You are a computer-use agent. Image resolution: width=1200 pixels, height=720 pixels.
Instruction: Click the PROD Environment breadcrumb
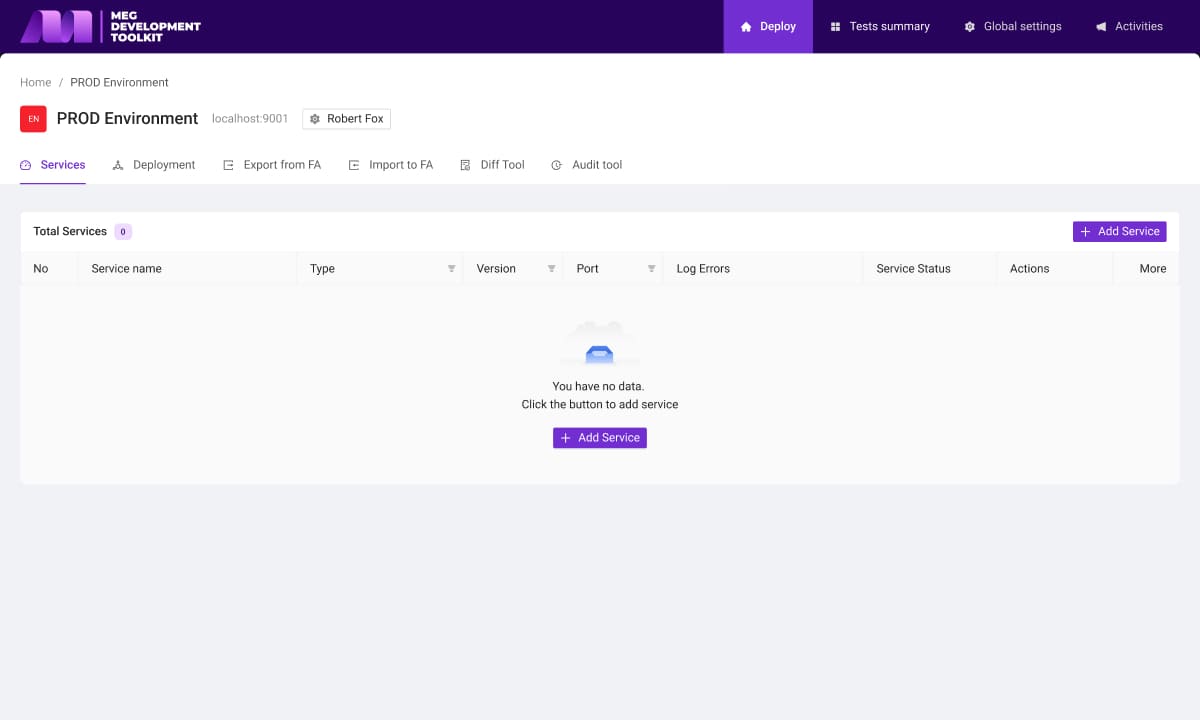point(119,82)
